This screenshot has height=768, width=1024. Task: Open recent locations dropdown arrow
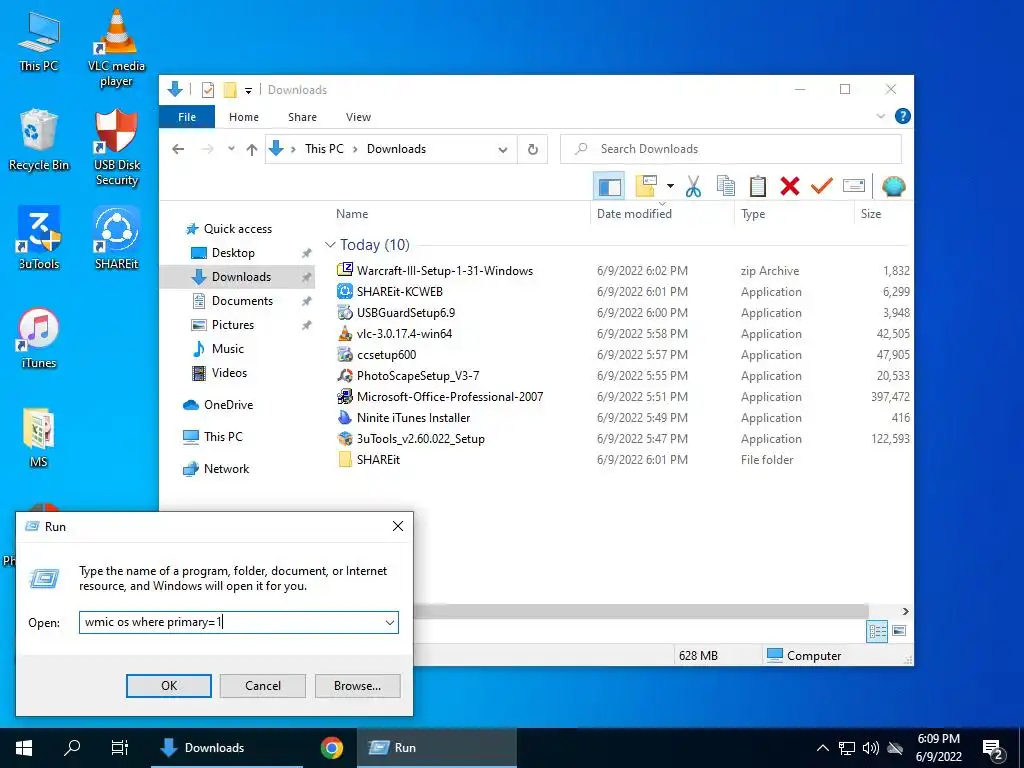click(231, 150)
